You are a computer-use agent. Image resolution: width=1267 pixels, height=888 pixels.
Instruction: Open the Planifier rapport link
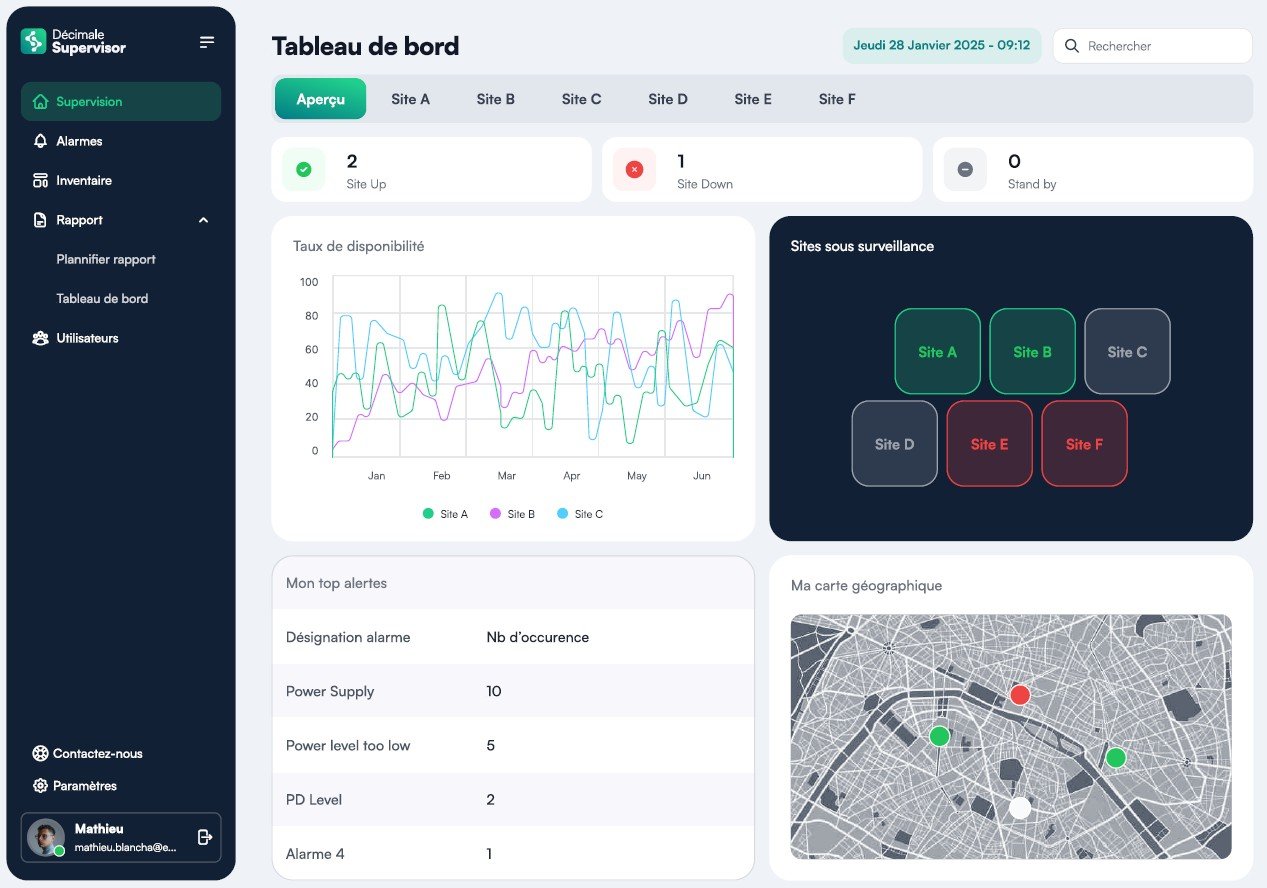(106, 259)
